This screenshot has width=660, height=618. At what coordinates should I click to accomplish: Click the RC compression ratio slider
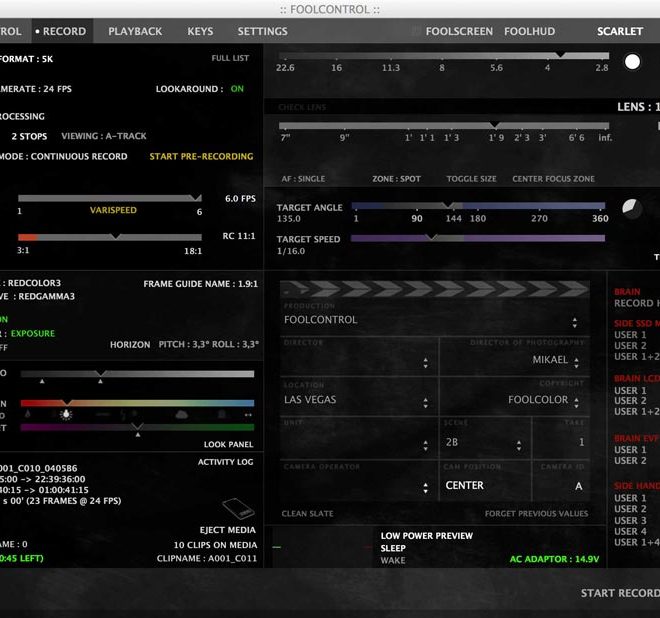[x=109, y=237]
